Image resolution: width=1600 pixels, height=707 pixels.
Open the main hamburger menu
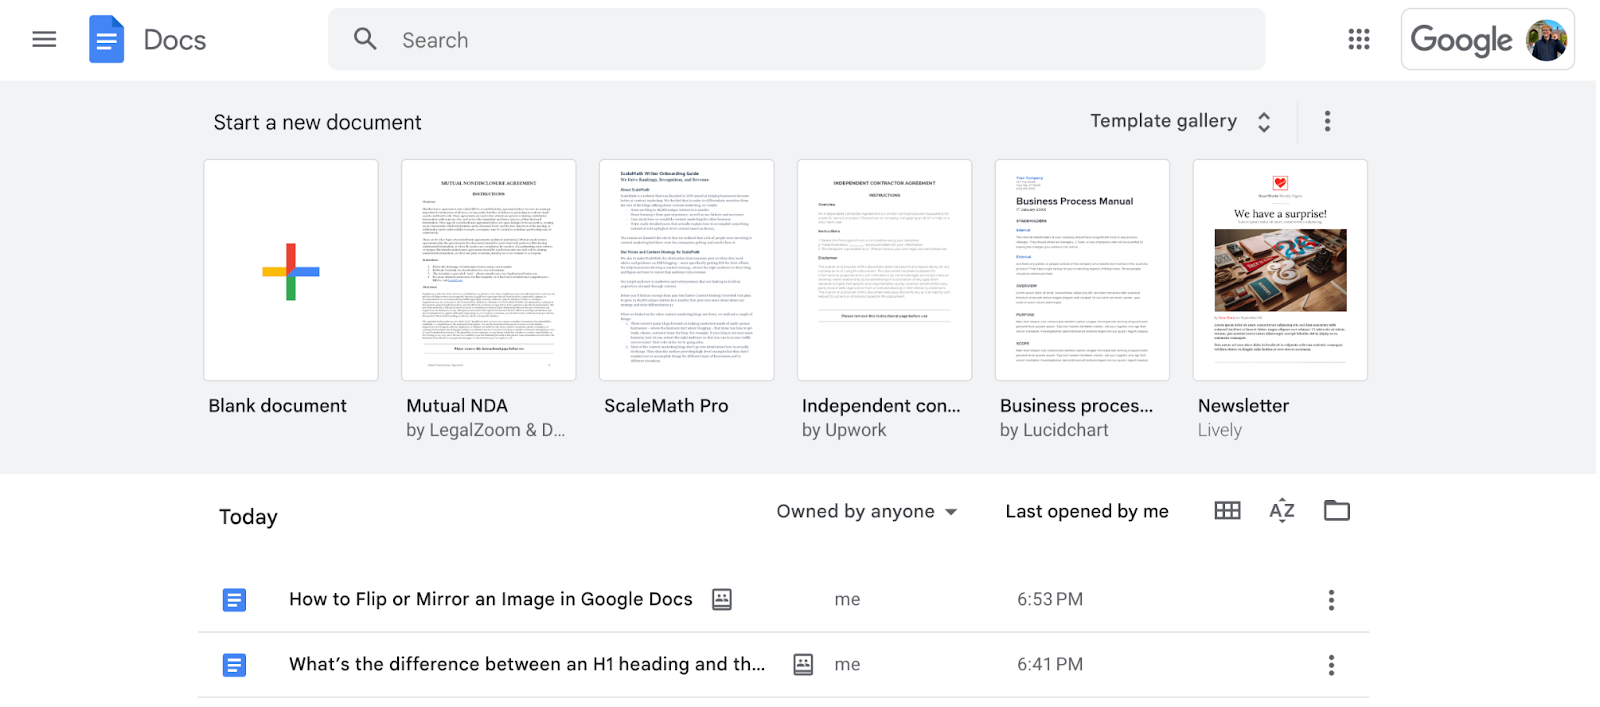pos(44,40)
